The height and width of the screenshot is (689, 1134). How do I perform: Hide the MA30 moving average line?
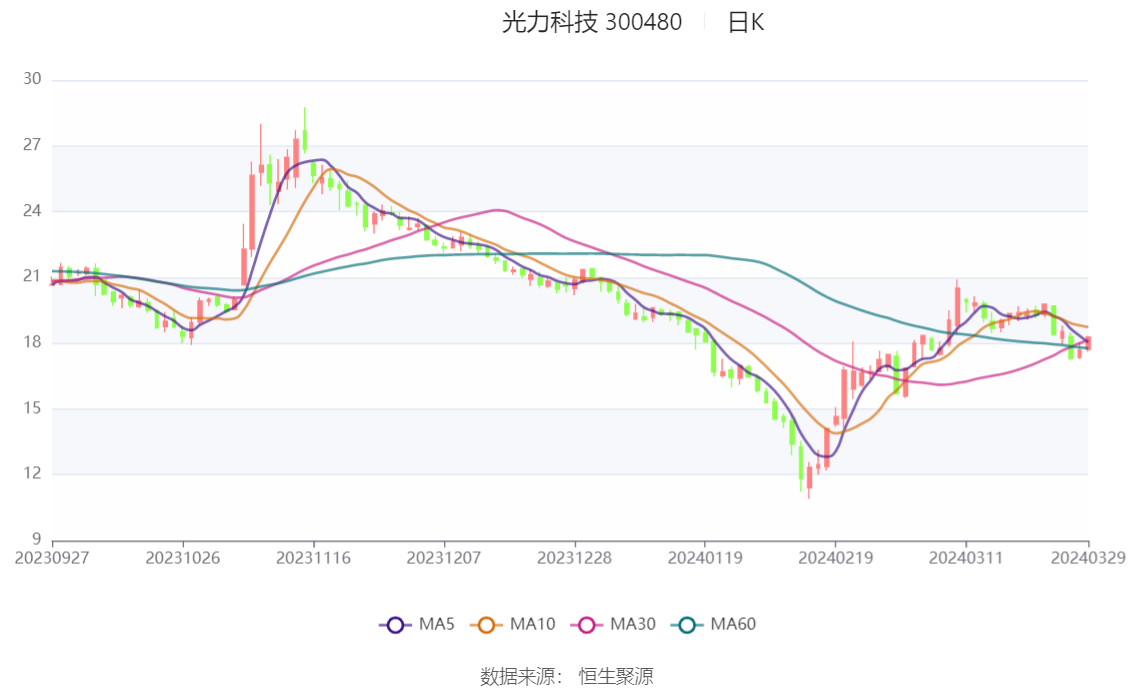[587, 625]
